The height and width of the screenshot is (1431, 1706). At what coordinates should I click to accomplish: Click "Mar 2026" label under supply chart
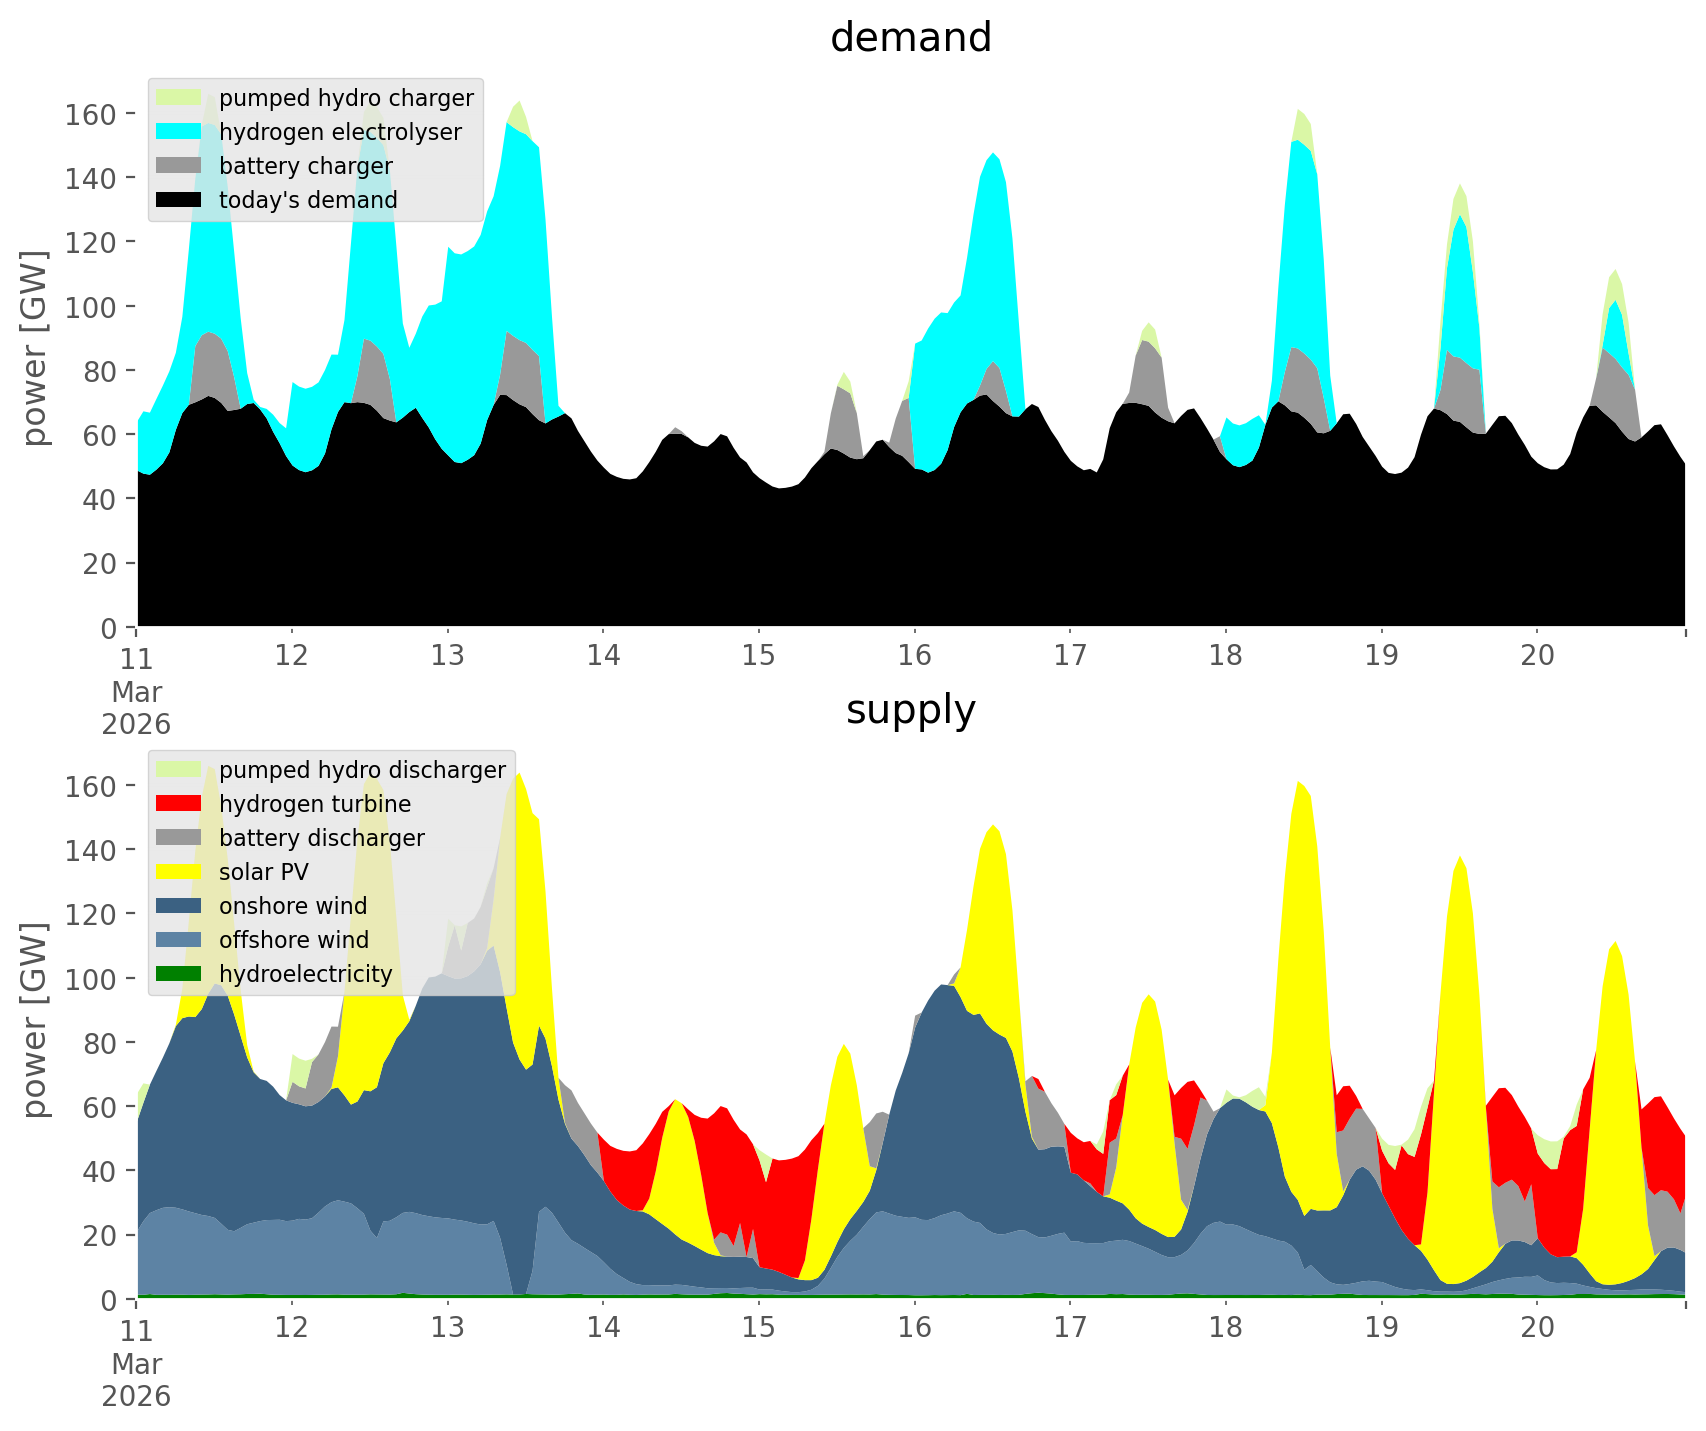pyautogui.click(x=136, y=1380)
